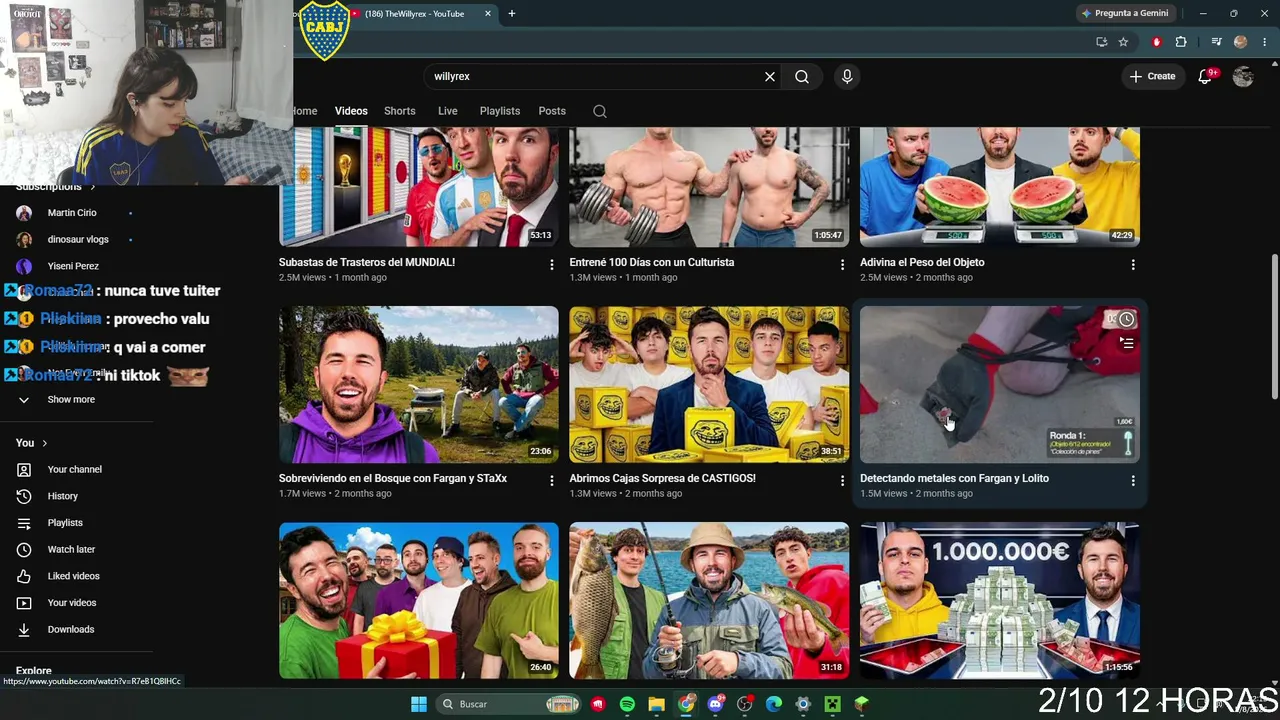Switch to the channel Videos tab
The height and width of the screenshot is (720, 1280).
[351, 111]
